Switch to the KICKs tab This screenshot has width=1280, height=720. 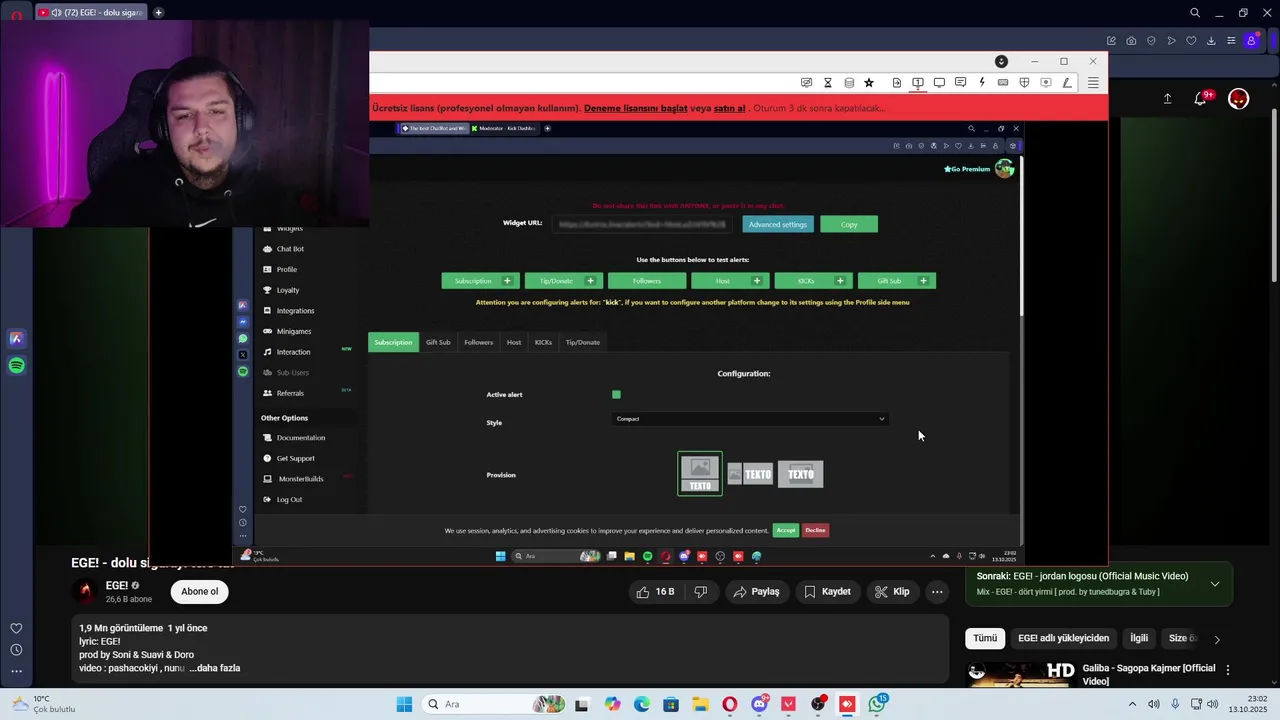click(543, 342)
